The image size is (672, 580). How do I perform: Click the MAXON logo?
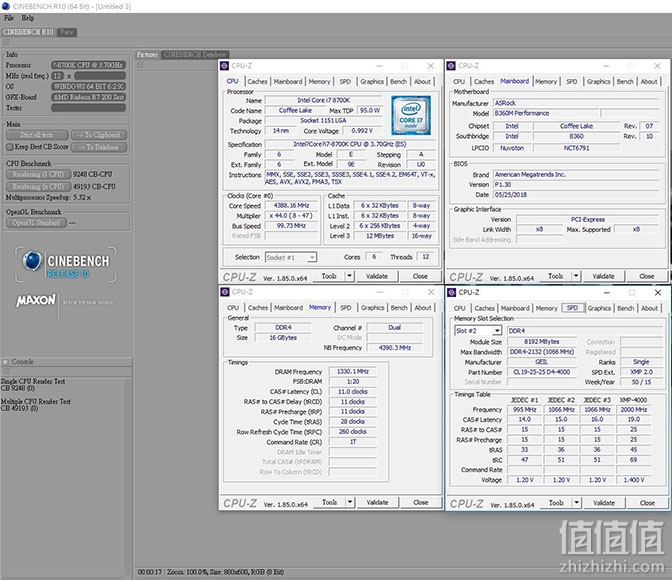[x=36, y=300]
